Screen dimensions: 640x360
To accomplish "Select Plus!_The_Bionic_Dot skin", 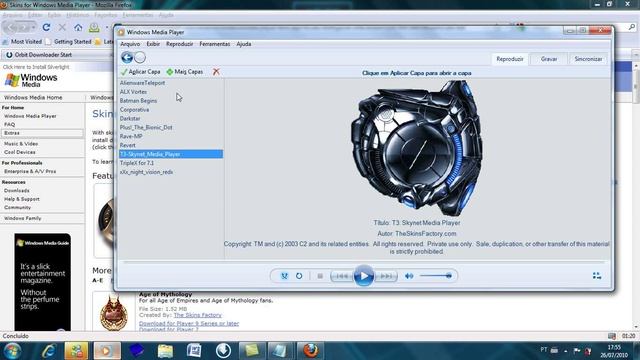I will 171,127.
